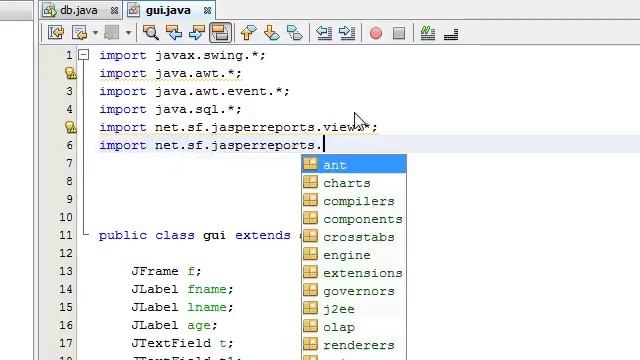640x360 pixels.
Task: Switch to the db.java tab
Action: [79, 10]
